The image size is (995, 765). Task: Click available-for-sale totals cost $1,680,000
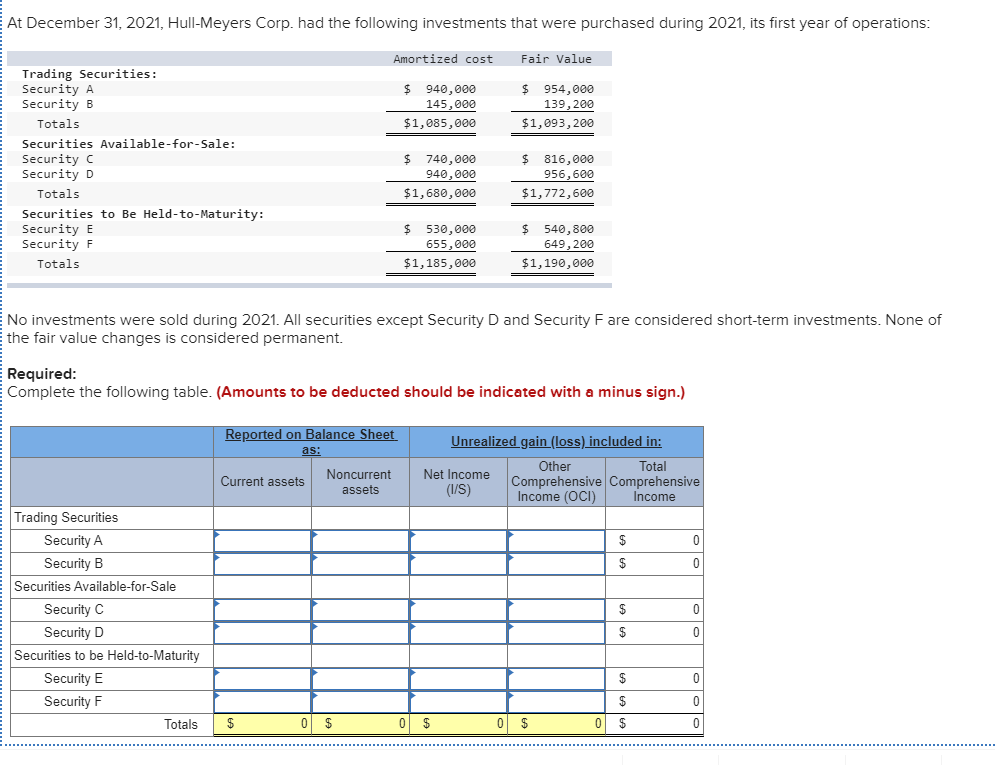[x=440, y=193]
